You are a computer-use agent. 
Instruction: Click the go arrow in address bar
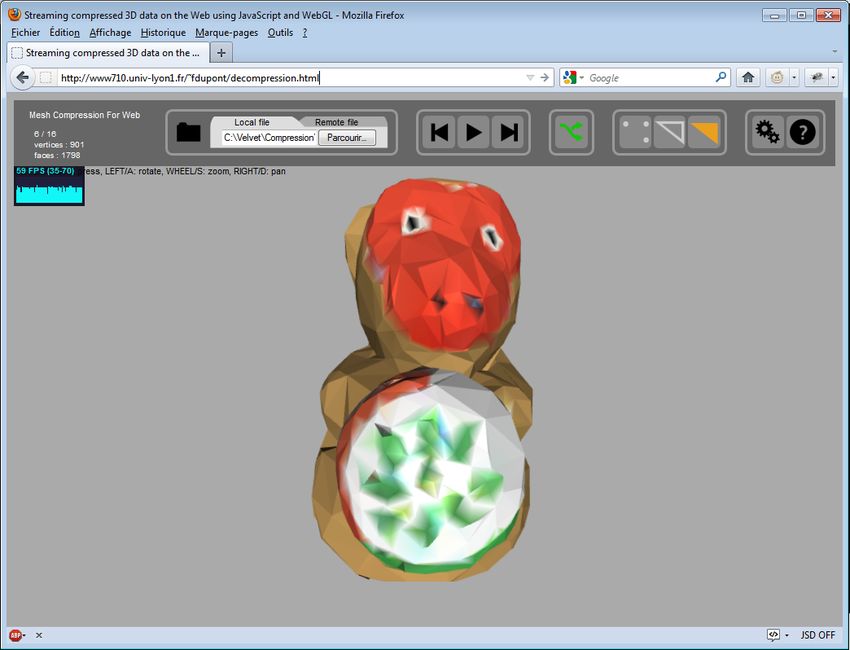point(544,78)
